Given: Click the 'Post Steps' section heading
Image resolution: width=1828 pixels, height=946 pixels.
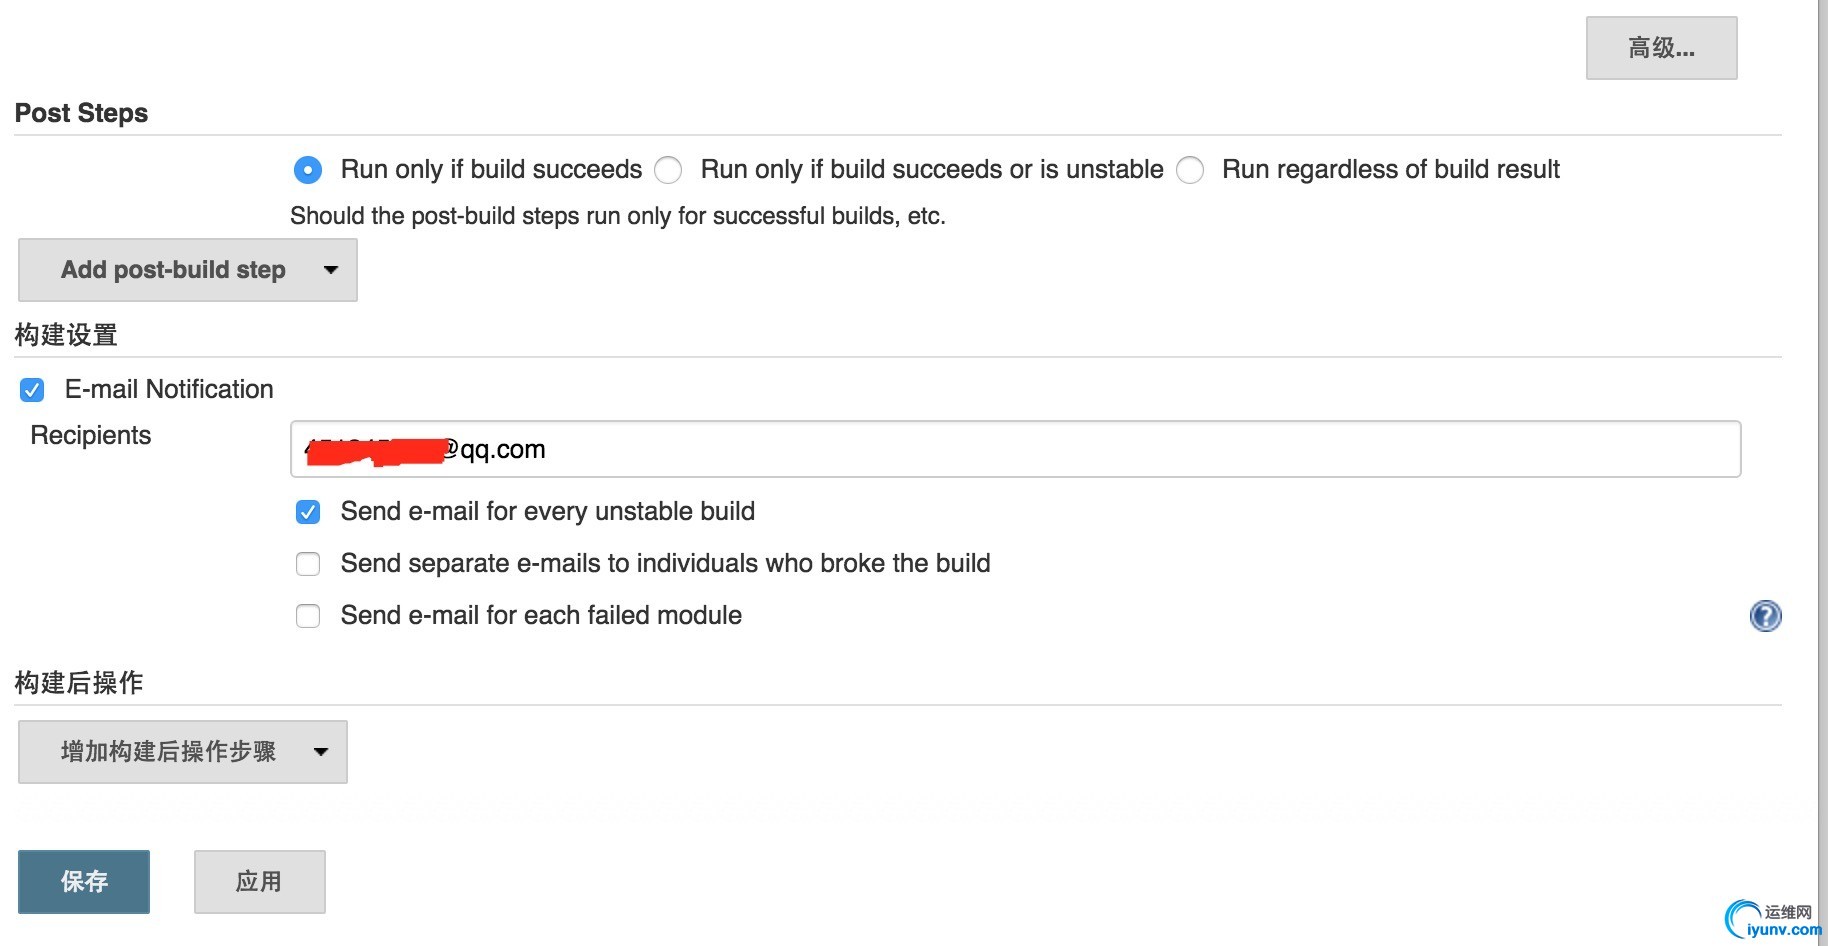Looking at the screenshot, I should 81,113.
